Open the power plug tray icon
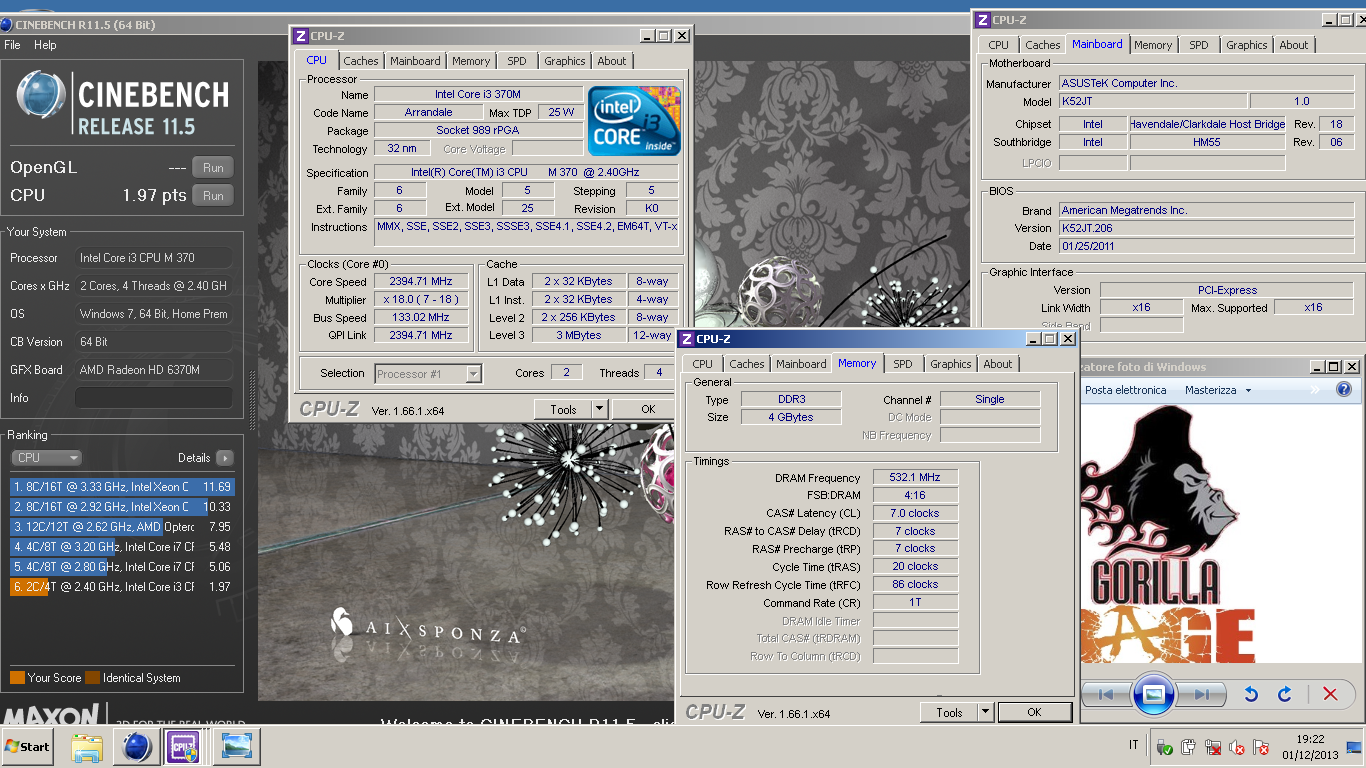This screenshot has width=1366, height=768. pos(1188,747)
